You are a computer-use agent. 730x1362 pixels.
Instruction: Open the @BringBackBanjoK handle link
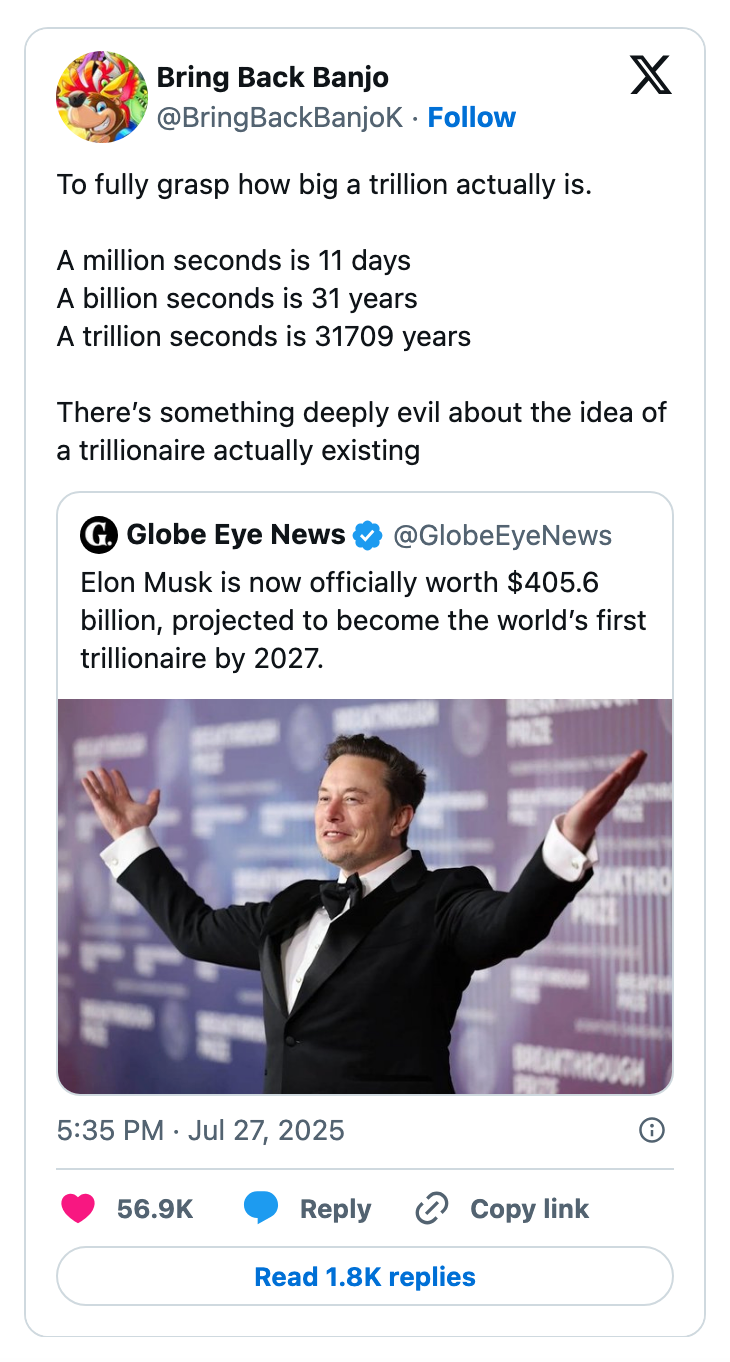click(280, 118)
